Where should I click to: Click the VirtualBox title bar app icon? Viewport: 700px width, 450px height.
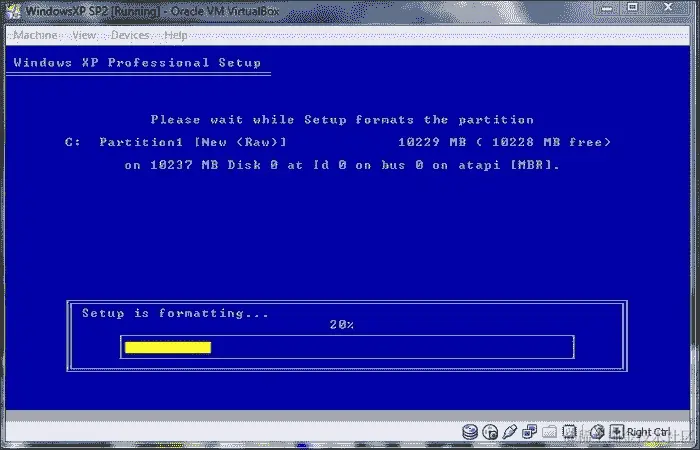pyautogui.click(x=13, y=10)
